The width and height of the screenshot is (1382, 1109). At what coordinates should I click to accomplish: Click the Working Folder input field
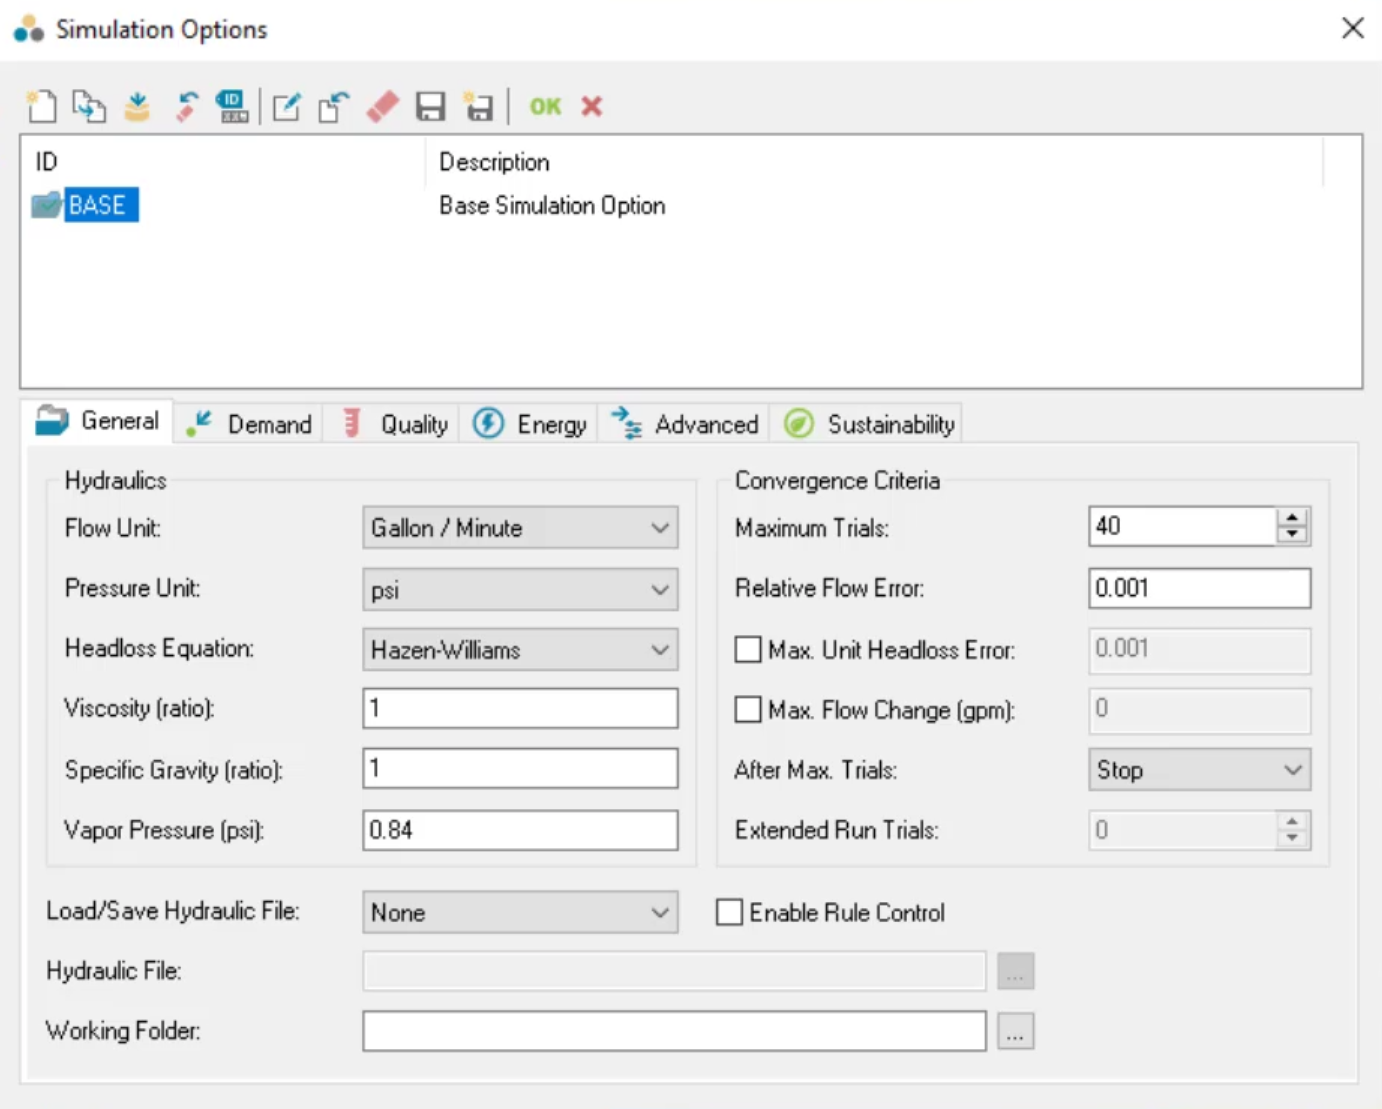tap(674, 1031)
